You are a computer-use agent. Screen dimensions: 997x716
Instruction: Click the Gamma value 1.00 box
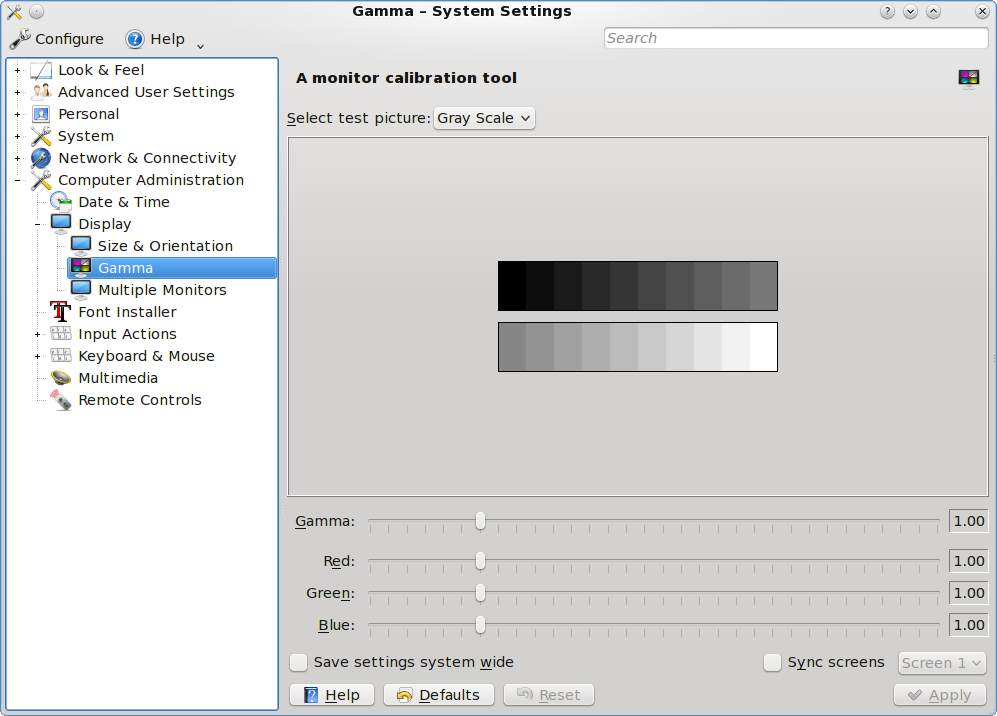coord(968,521)
